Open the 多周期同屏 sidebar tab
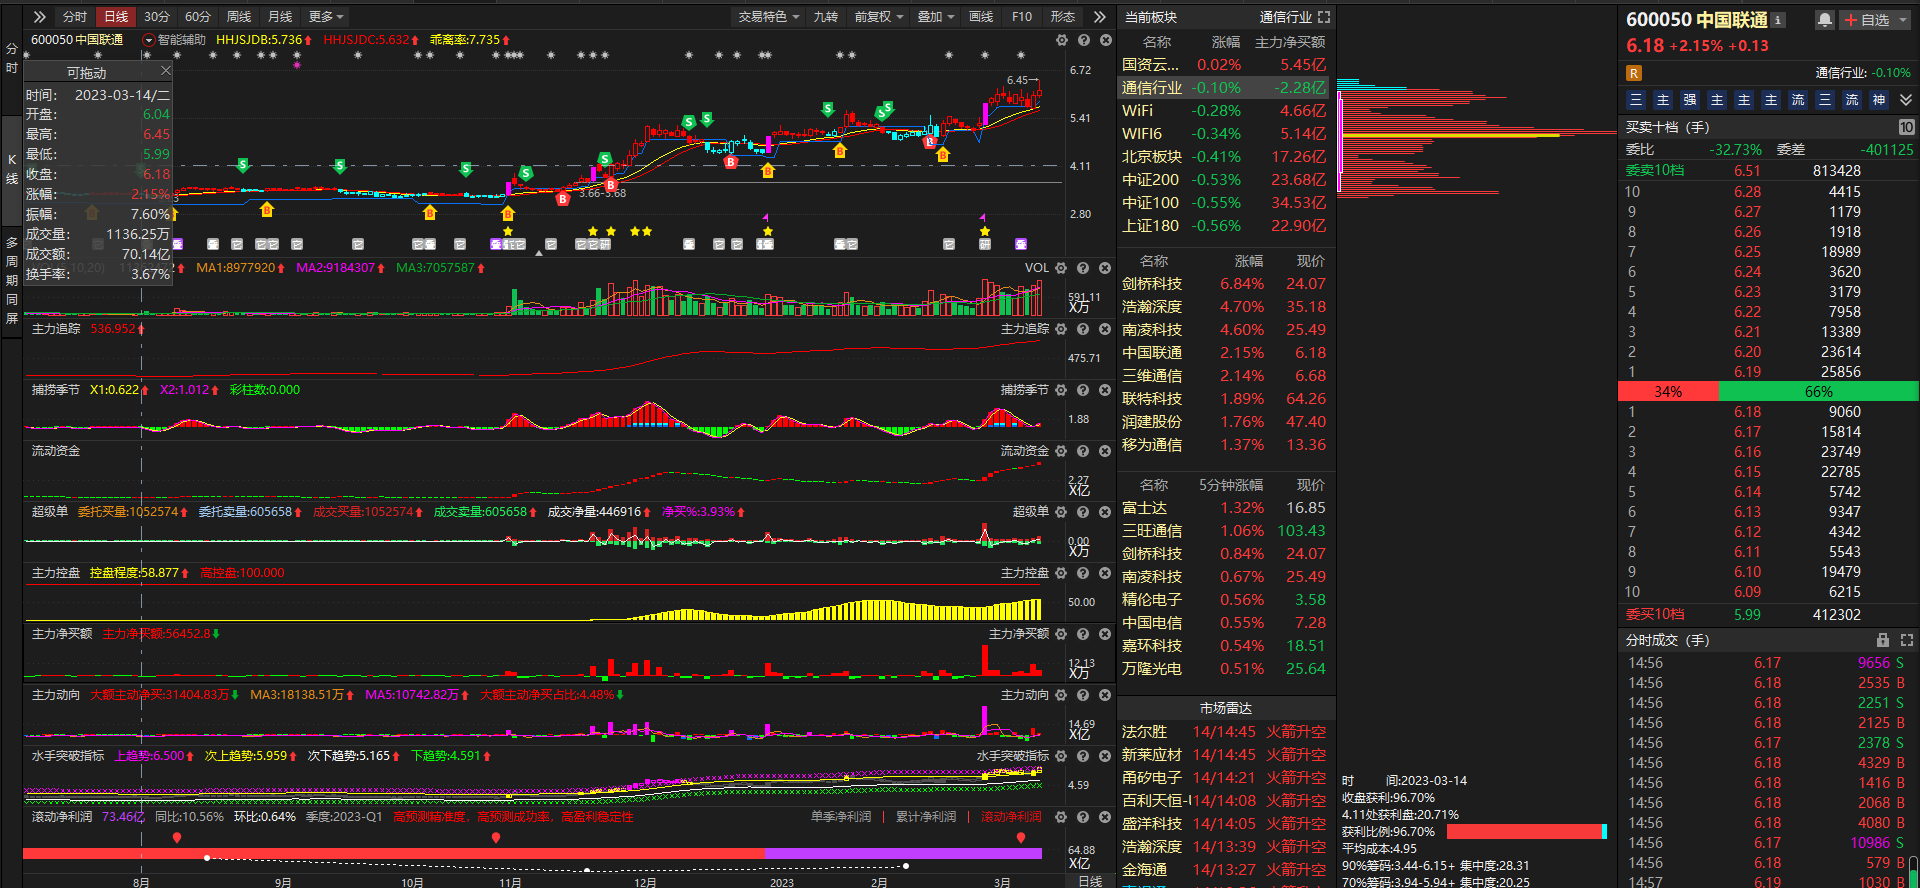 point(12,280)
